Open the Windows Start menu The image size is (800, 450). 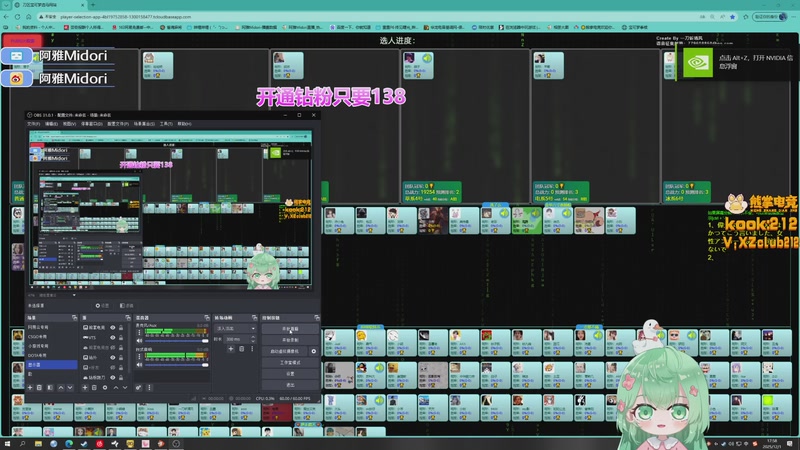(x=8, y=444)
